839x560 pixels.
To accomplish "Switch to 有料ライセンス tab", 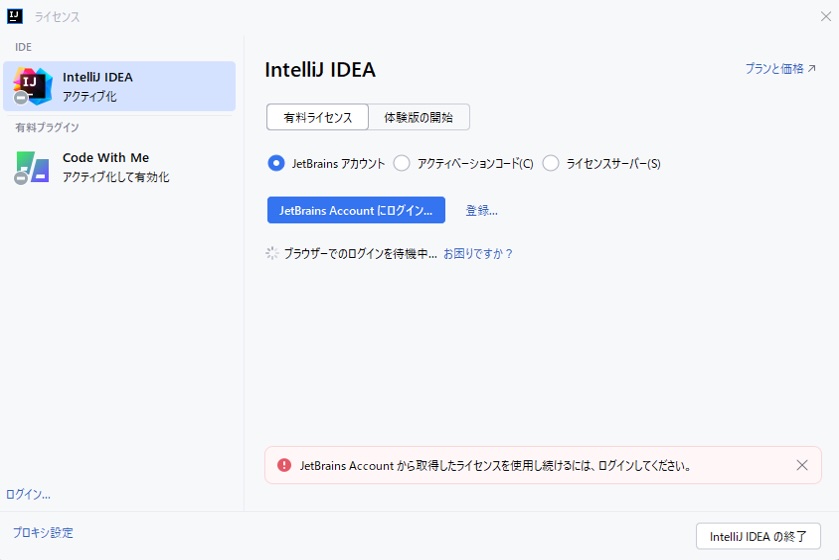I will coord(317,117).
